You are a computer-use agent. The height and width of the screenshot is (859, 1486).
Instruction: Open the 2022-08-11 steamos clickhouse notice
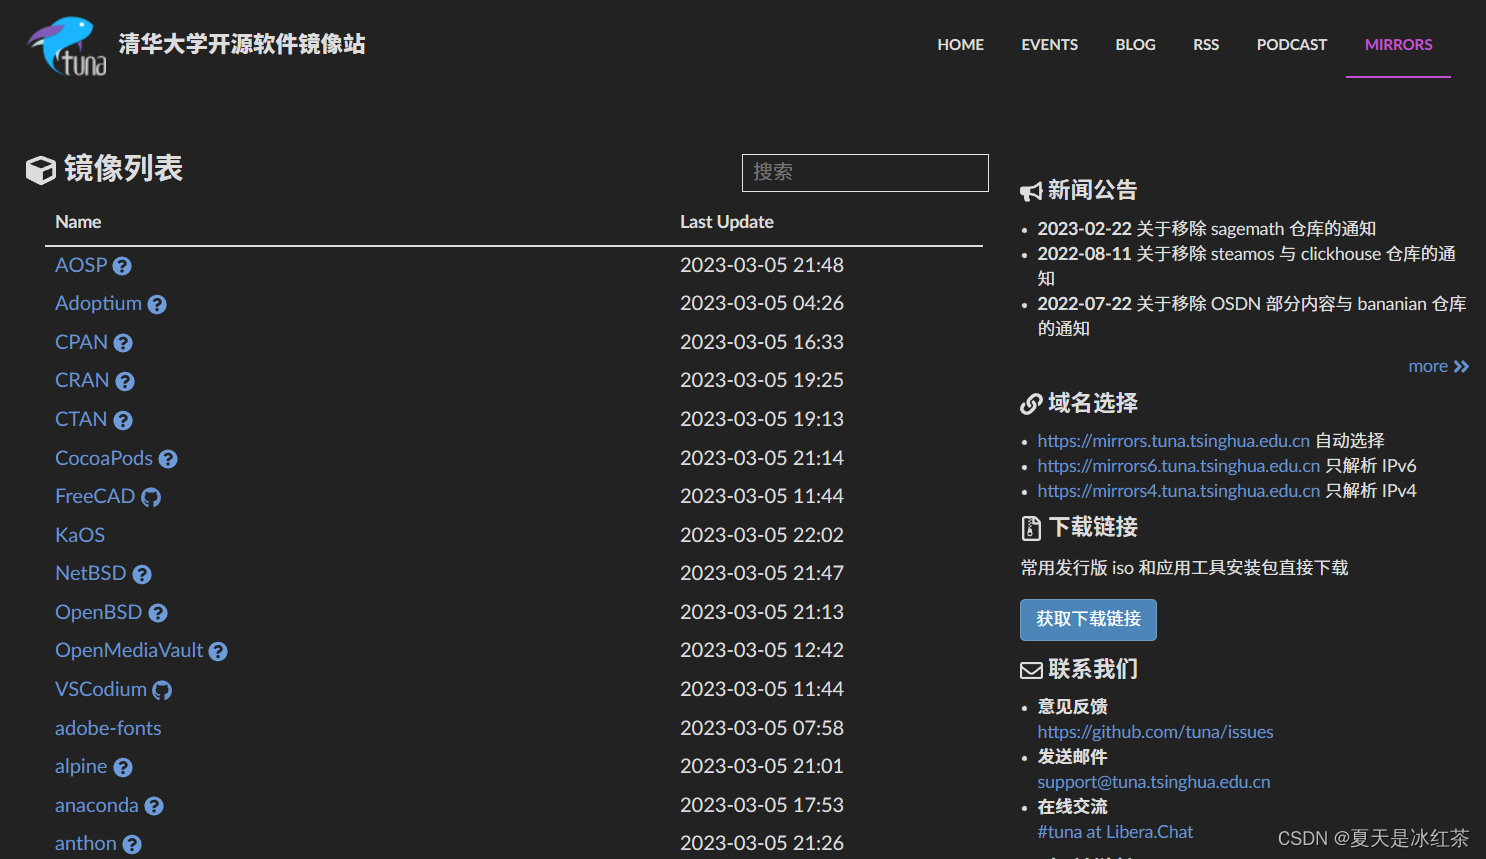1246,266
